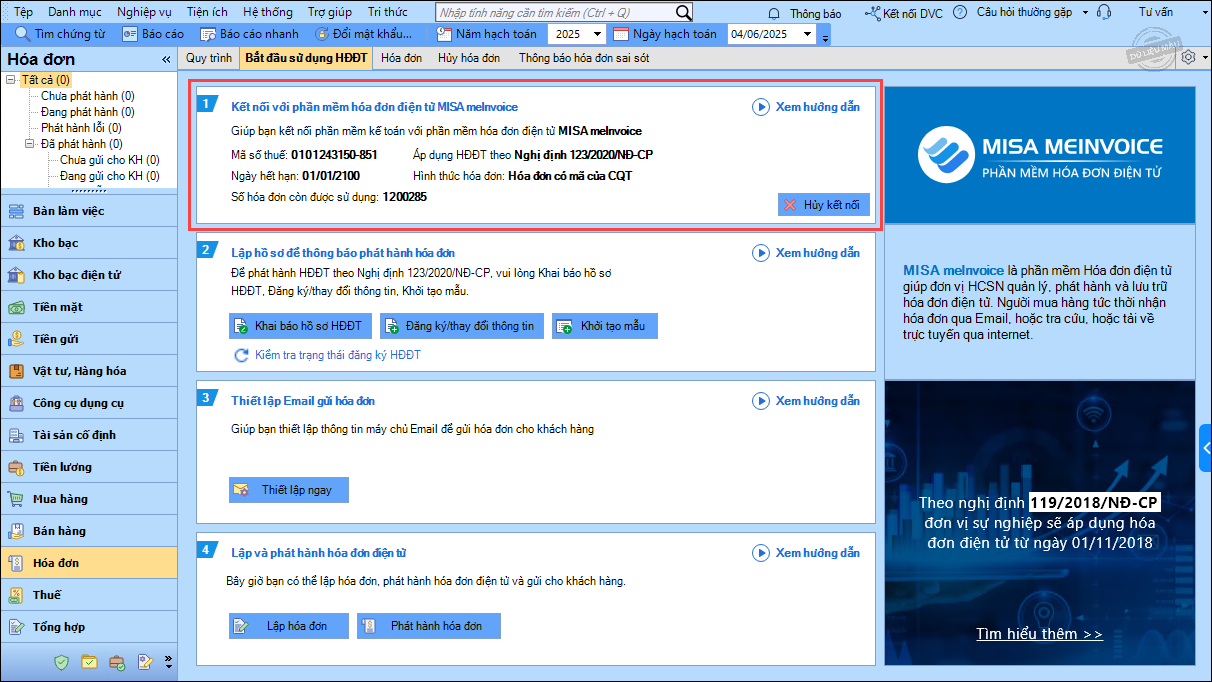Viewport: 1212px width, 682px height.
Task: Open Kết nối DVC connection
Action: 903,14
